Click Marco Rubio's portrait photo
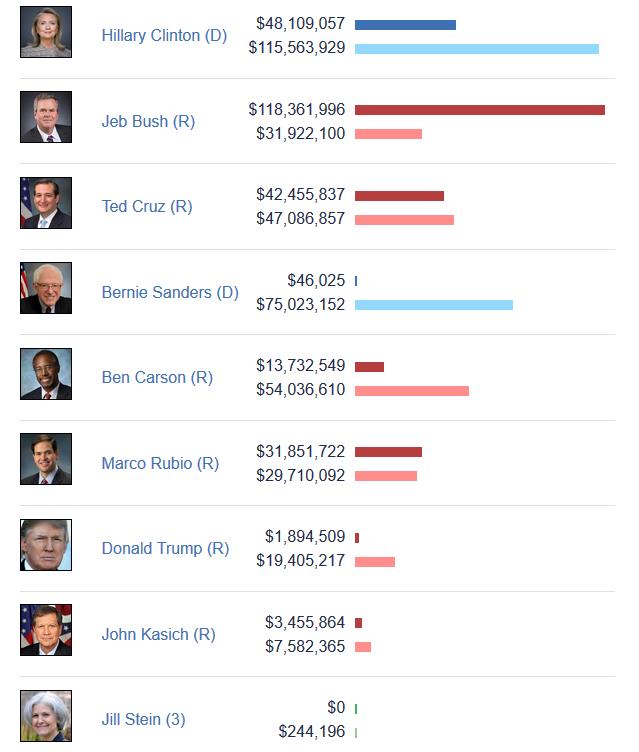The height and width of the screenshot is (752, 639). pos(46,459)
